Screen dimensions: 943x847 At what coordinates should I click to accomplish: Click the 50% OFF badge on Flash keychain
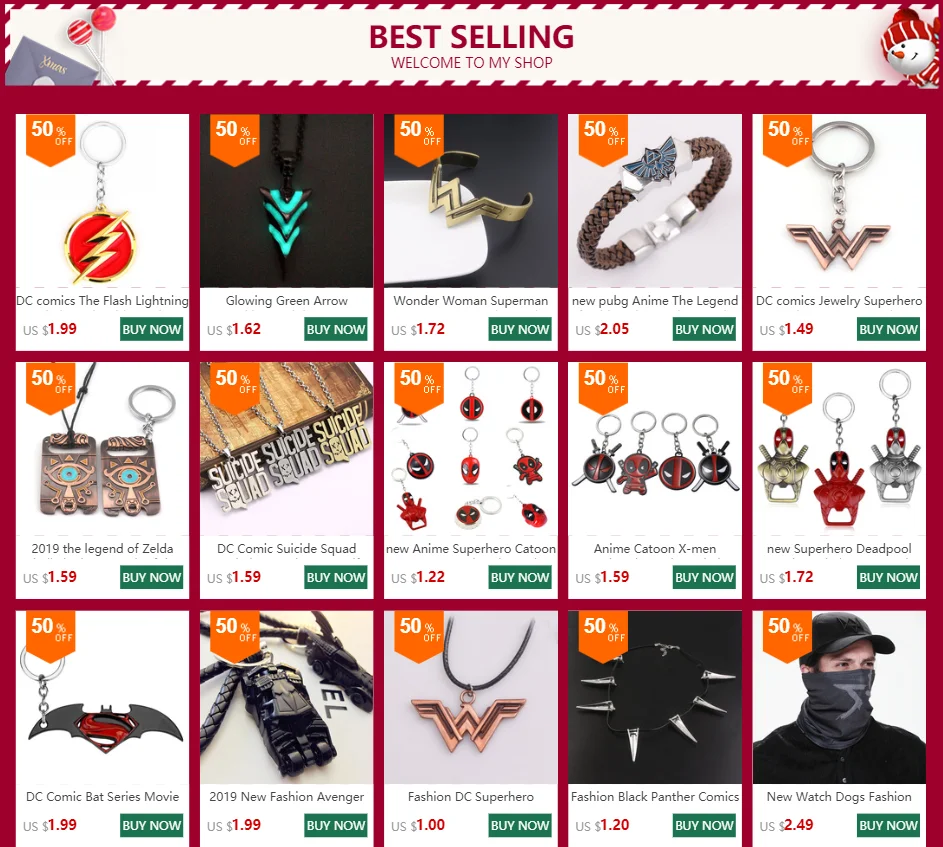[51, 139]
